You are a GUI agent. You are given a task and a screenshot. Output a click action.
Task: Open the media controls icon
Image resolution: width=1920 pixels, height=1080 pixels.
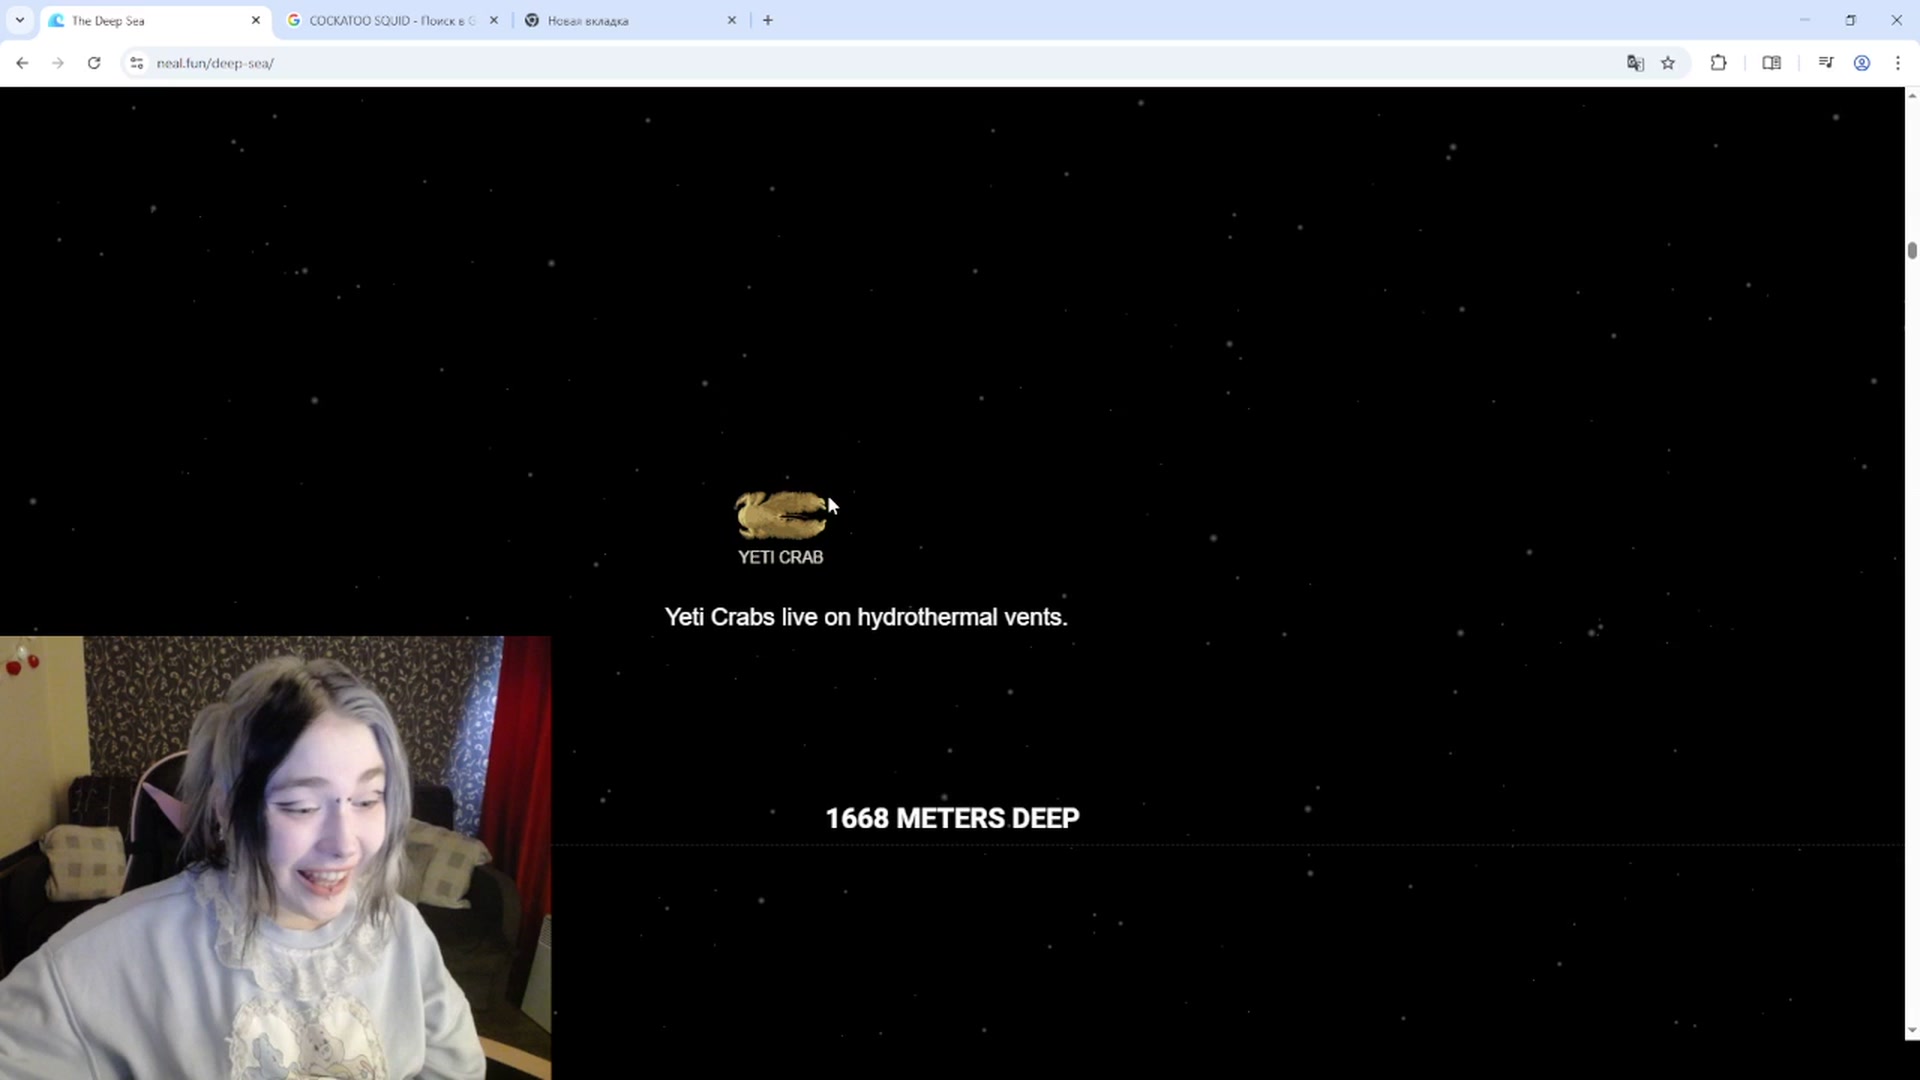(1826, 63)
